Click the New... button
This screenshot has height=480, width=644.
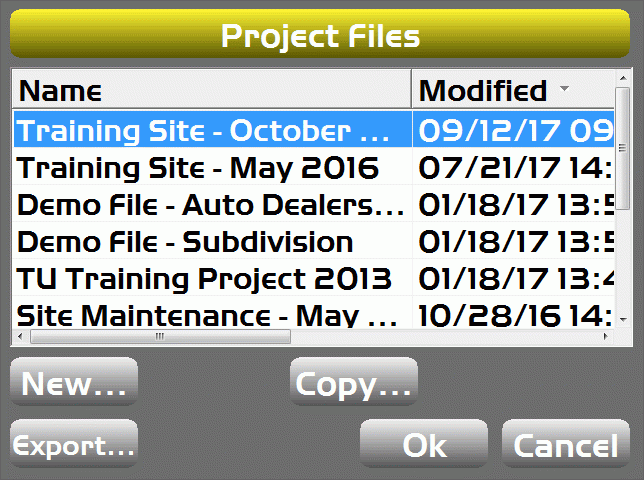point(74,382)
